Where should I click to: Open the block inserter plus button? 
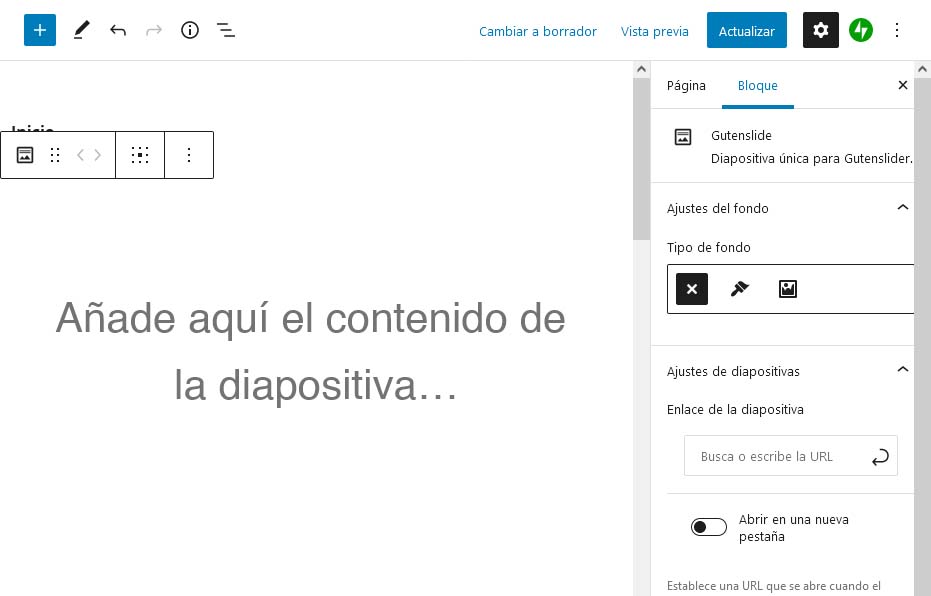40,30
